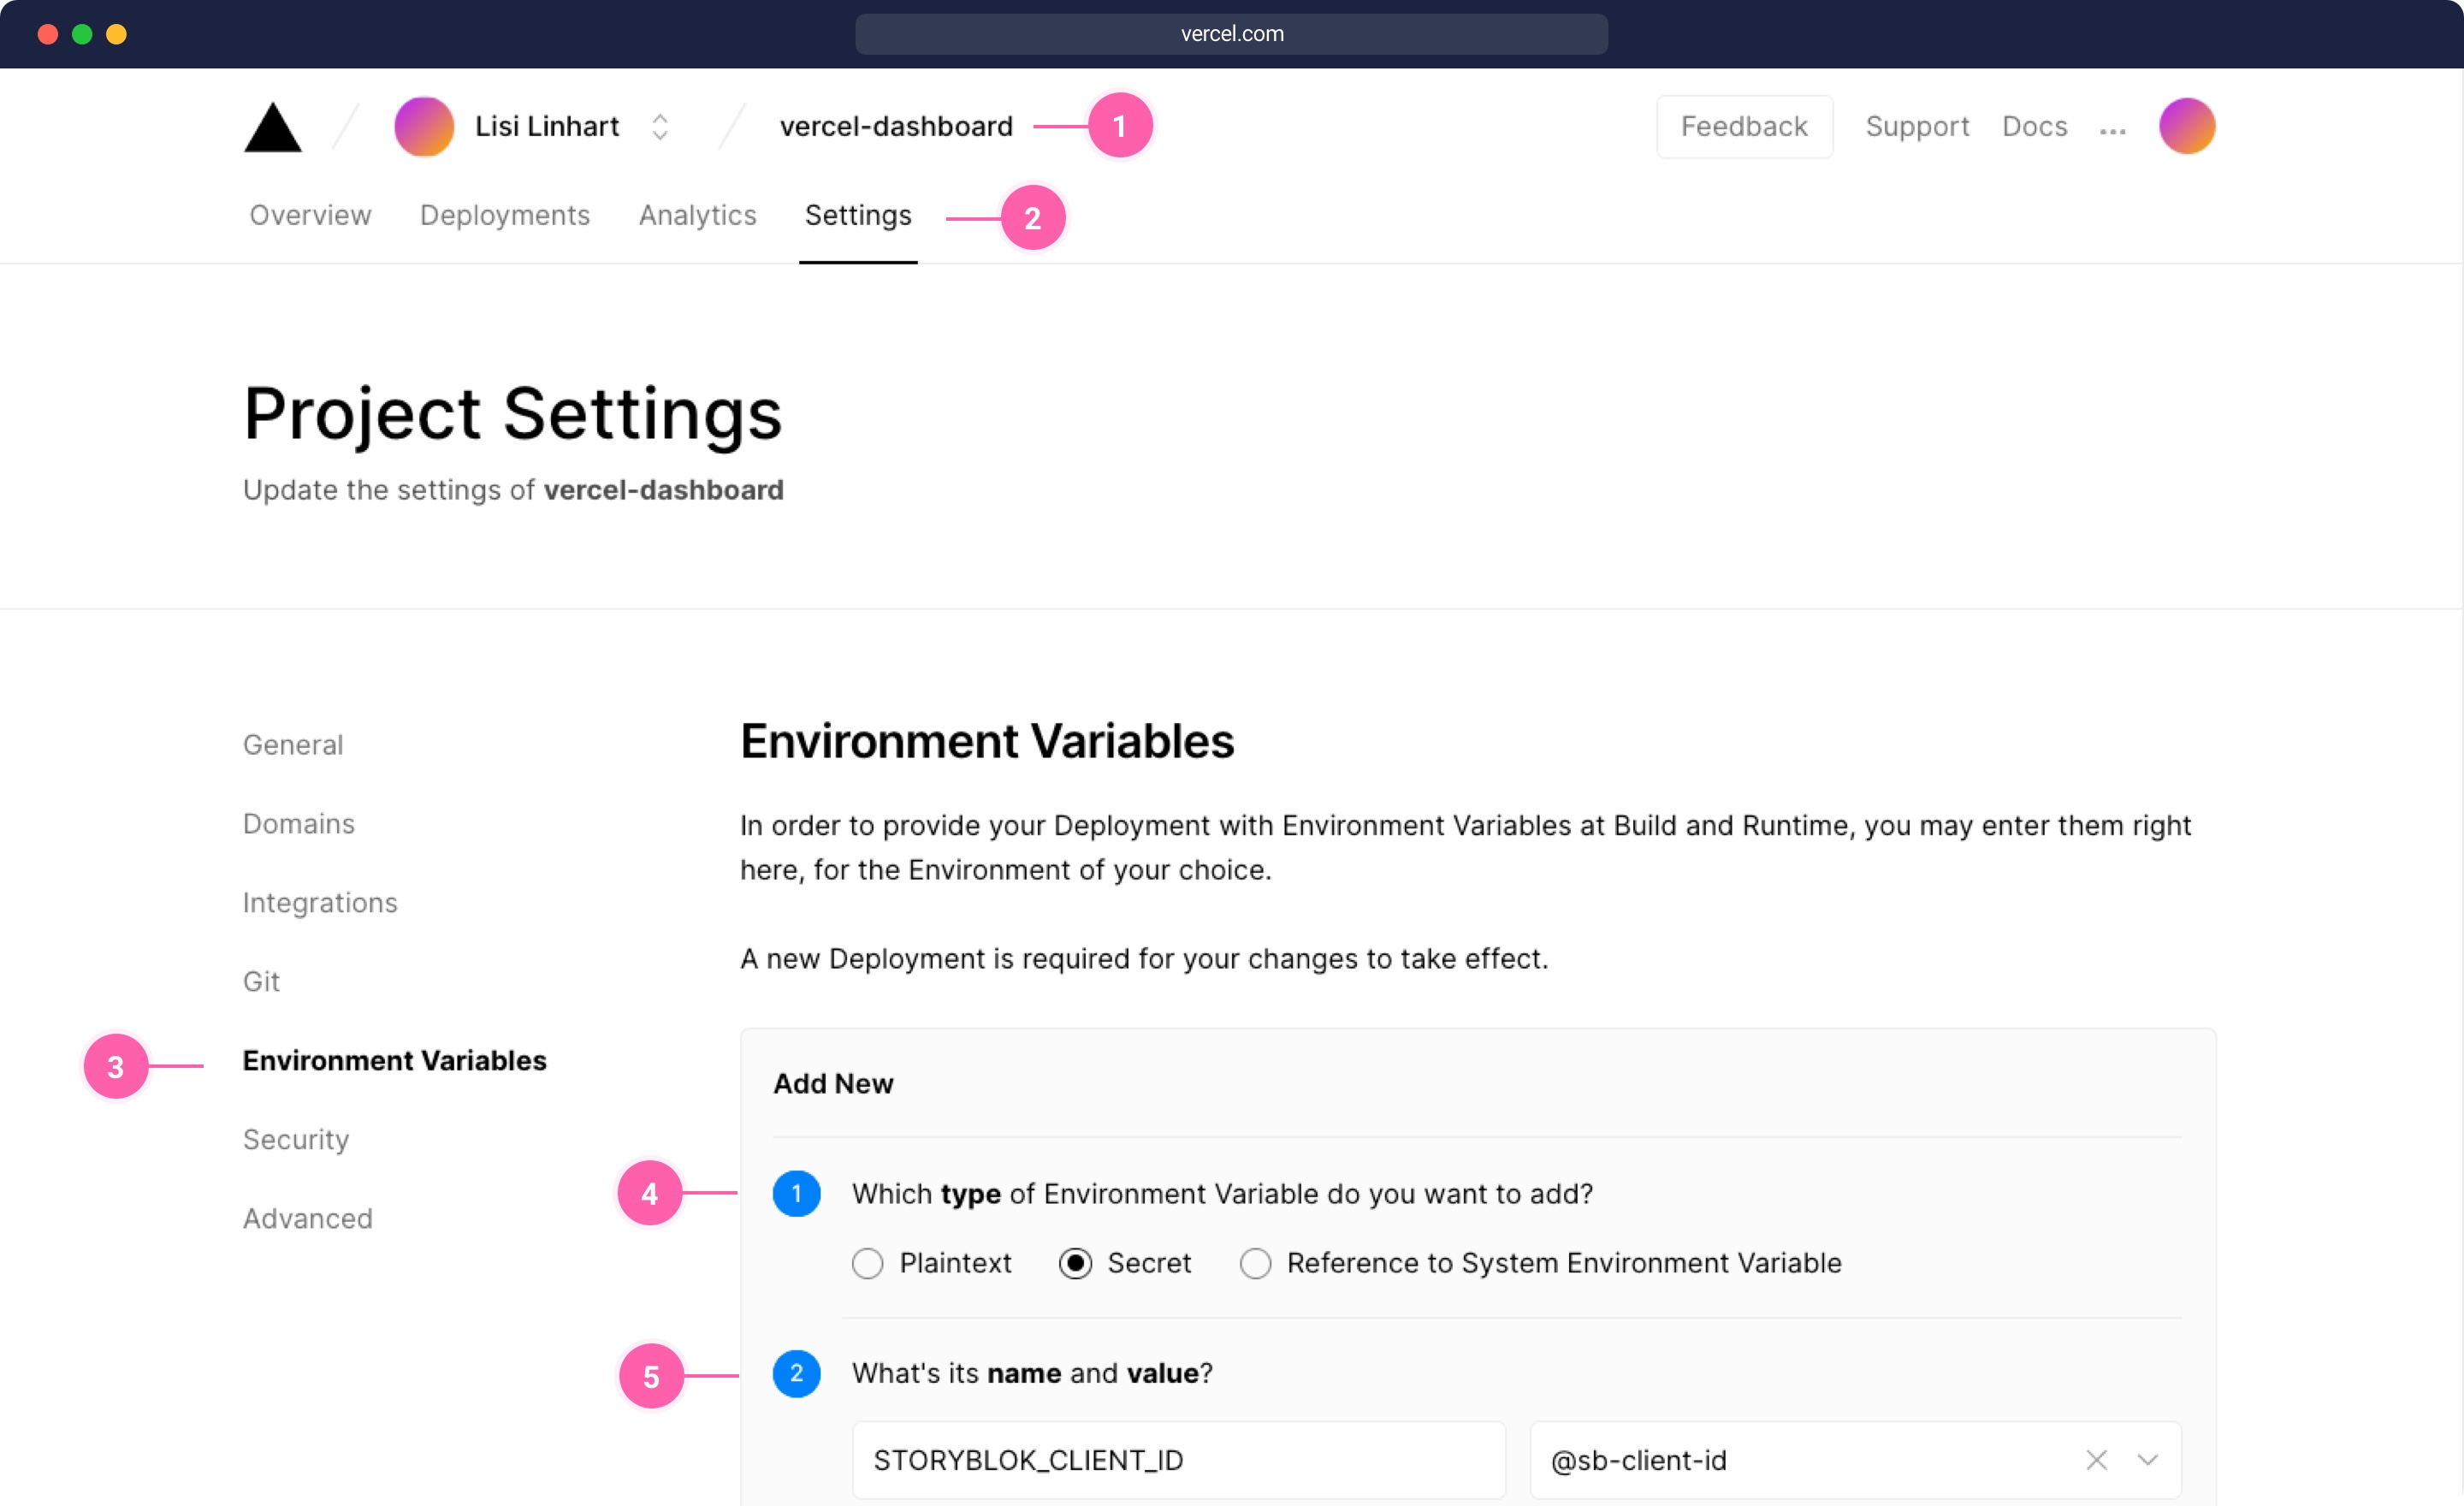Select Reference to System Environment Variable option
The image size is (2464, 1506).
(x=1255, y=1264)
